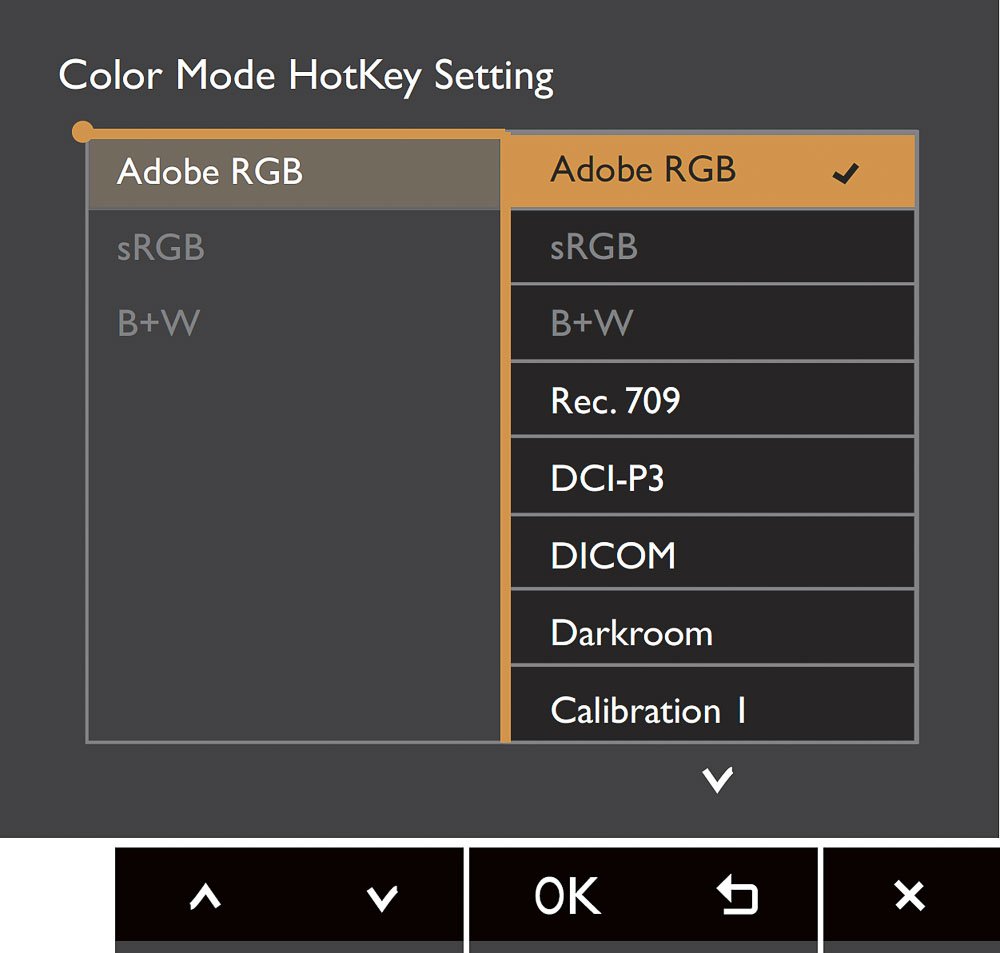Go back using the return arrow icon
The image size is (1000, 953).
737,894
